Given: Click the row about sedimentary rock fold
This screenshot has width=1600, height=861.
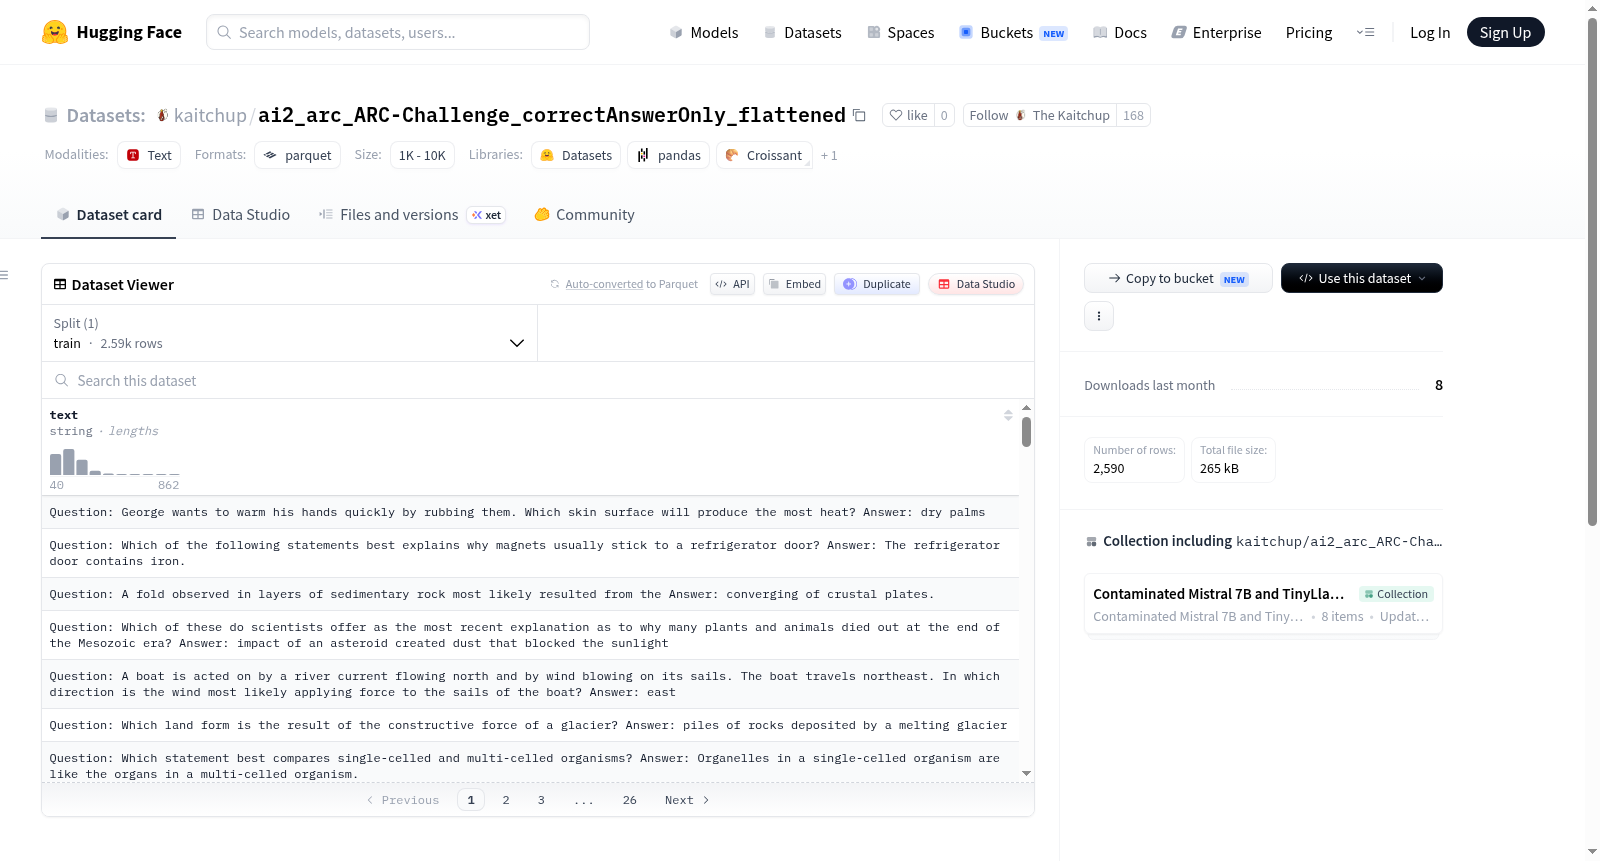Looking at the screenshot, I should [x=530, y=594].
